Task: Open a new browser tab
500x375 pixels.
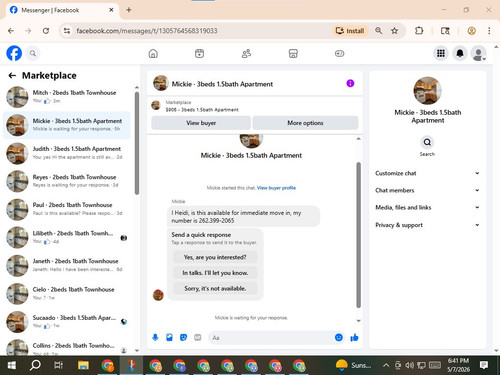Action: (129, 10)
